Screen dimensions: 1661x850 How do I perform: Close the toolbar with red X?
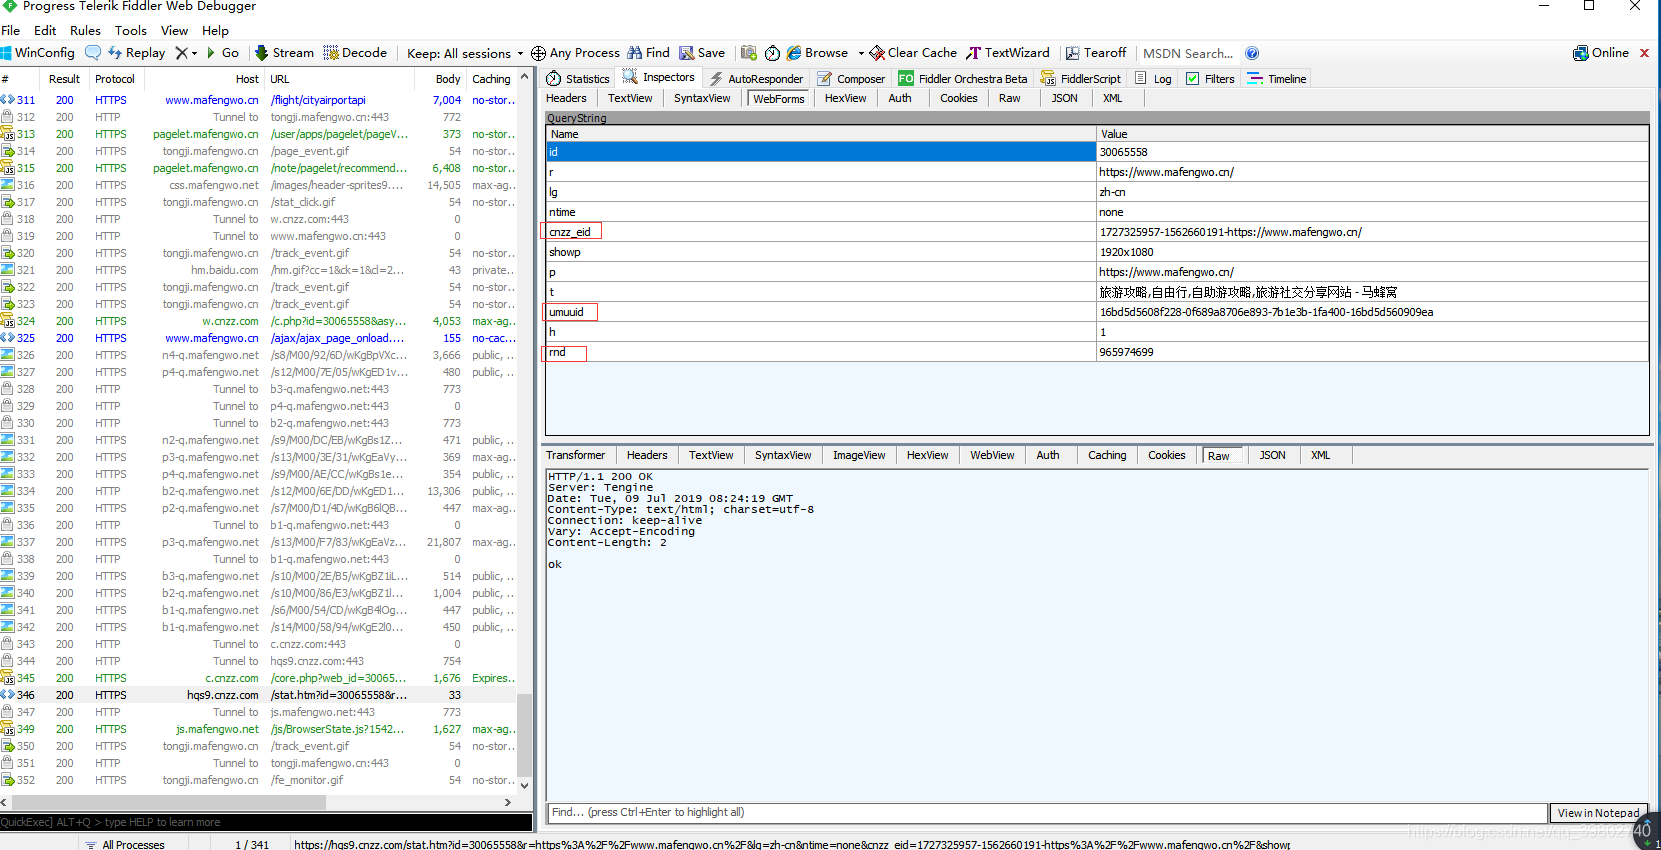click(x=1644, y=53)
